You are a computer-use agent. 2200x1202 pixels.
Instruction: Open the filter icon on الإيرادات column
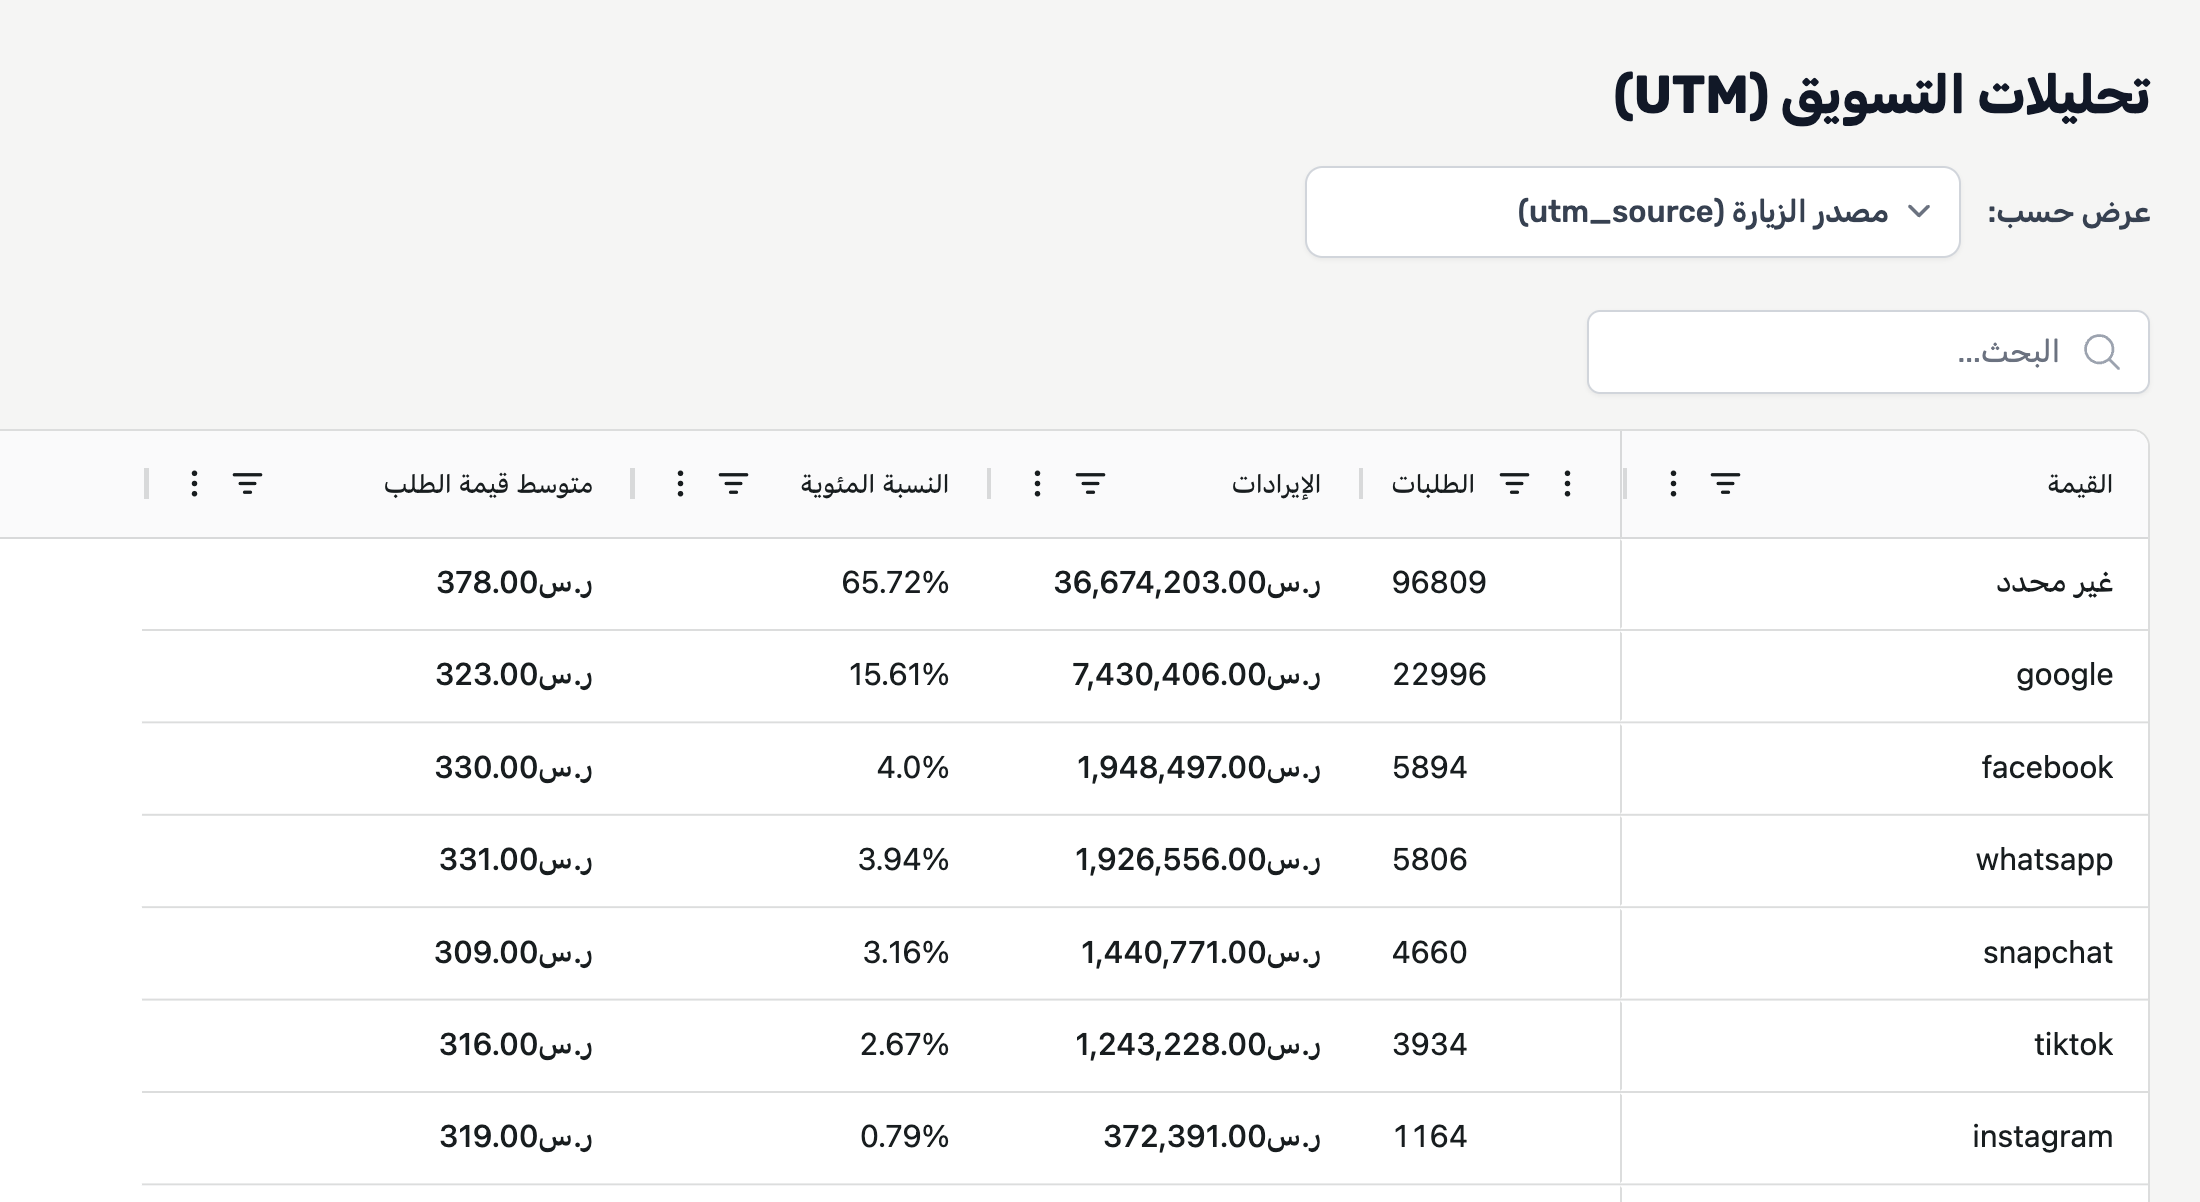[1088, 483]
